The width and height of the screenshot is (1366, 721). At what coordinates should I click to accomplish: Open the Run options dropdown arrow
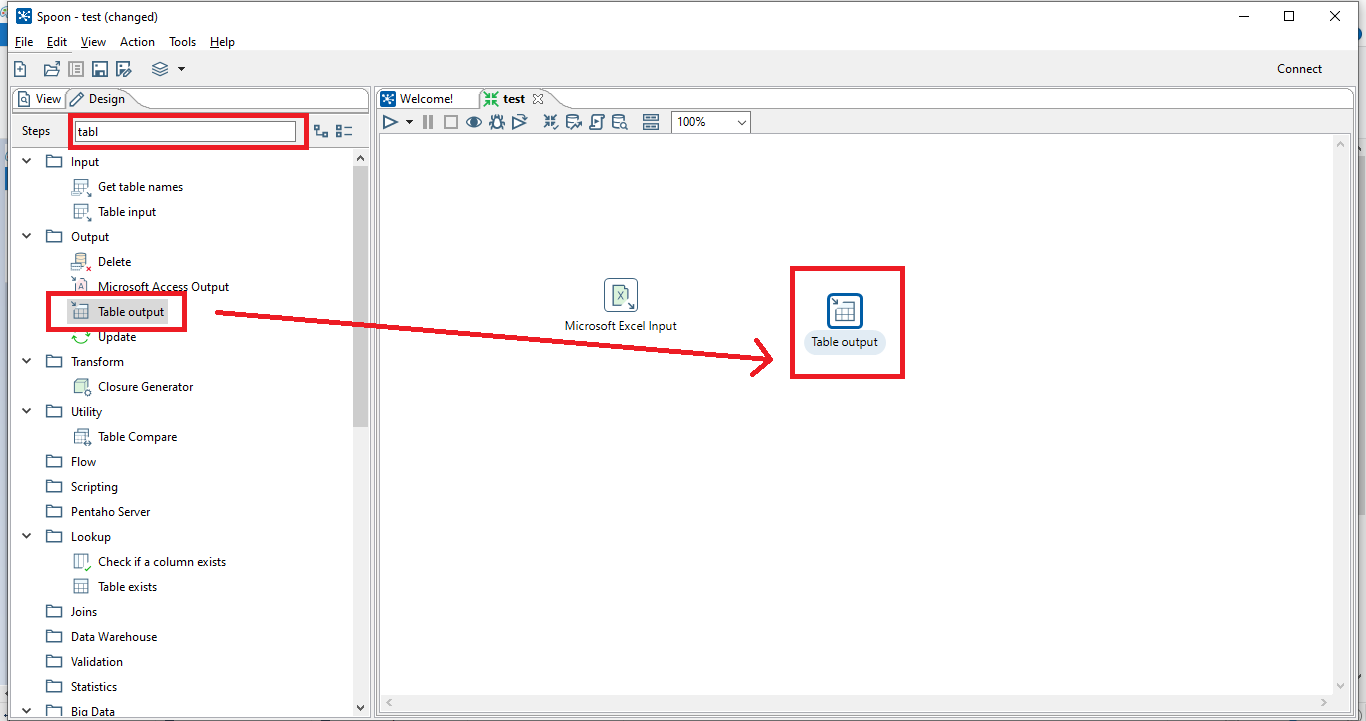click(409, 122)
